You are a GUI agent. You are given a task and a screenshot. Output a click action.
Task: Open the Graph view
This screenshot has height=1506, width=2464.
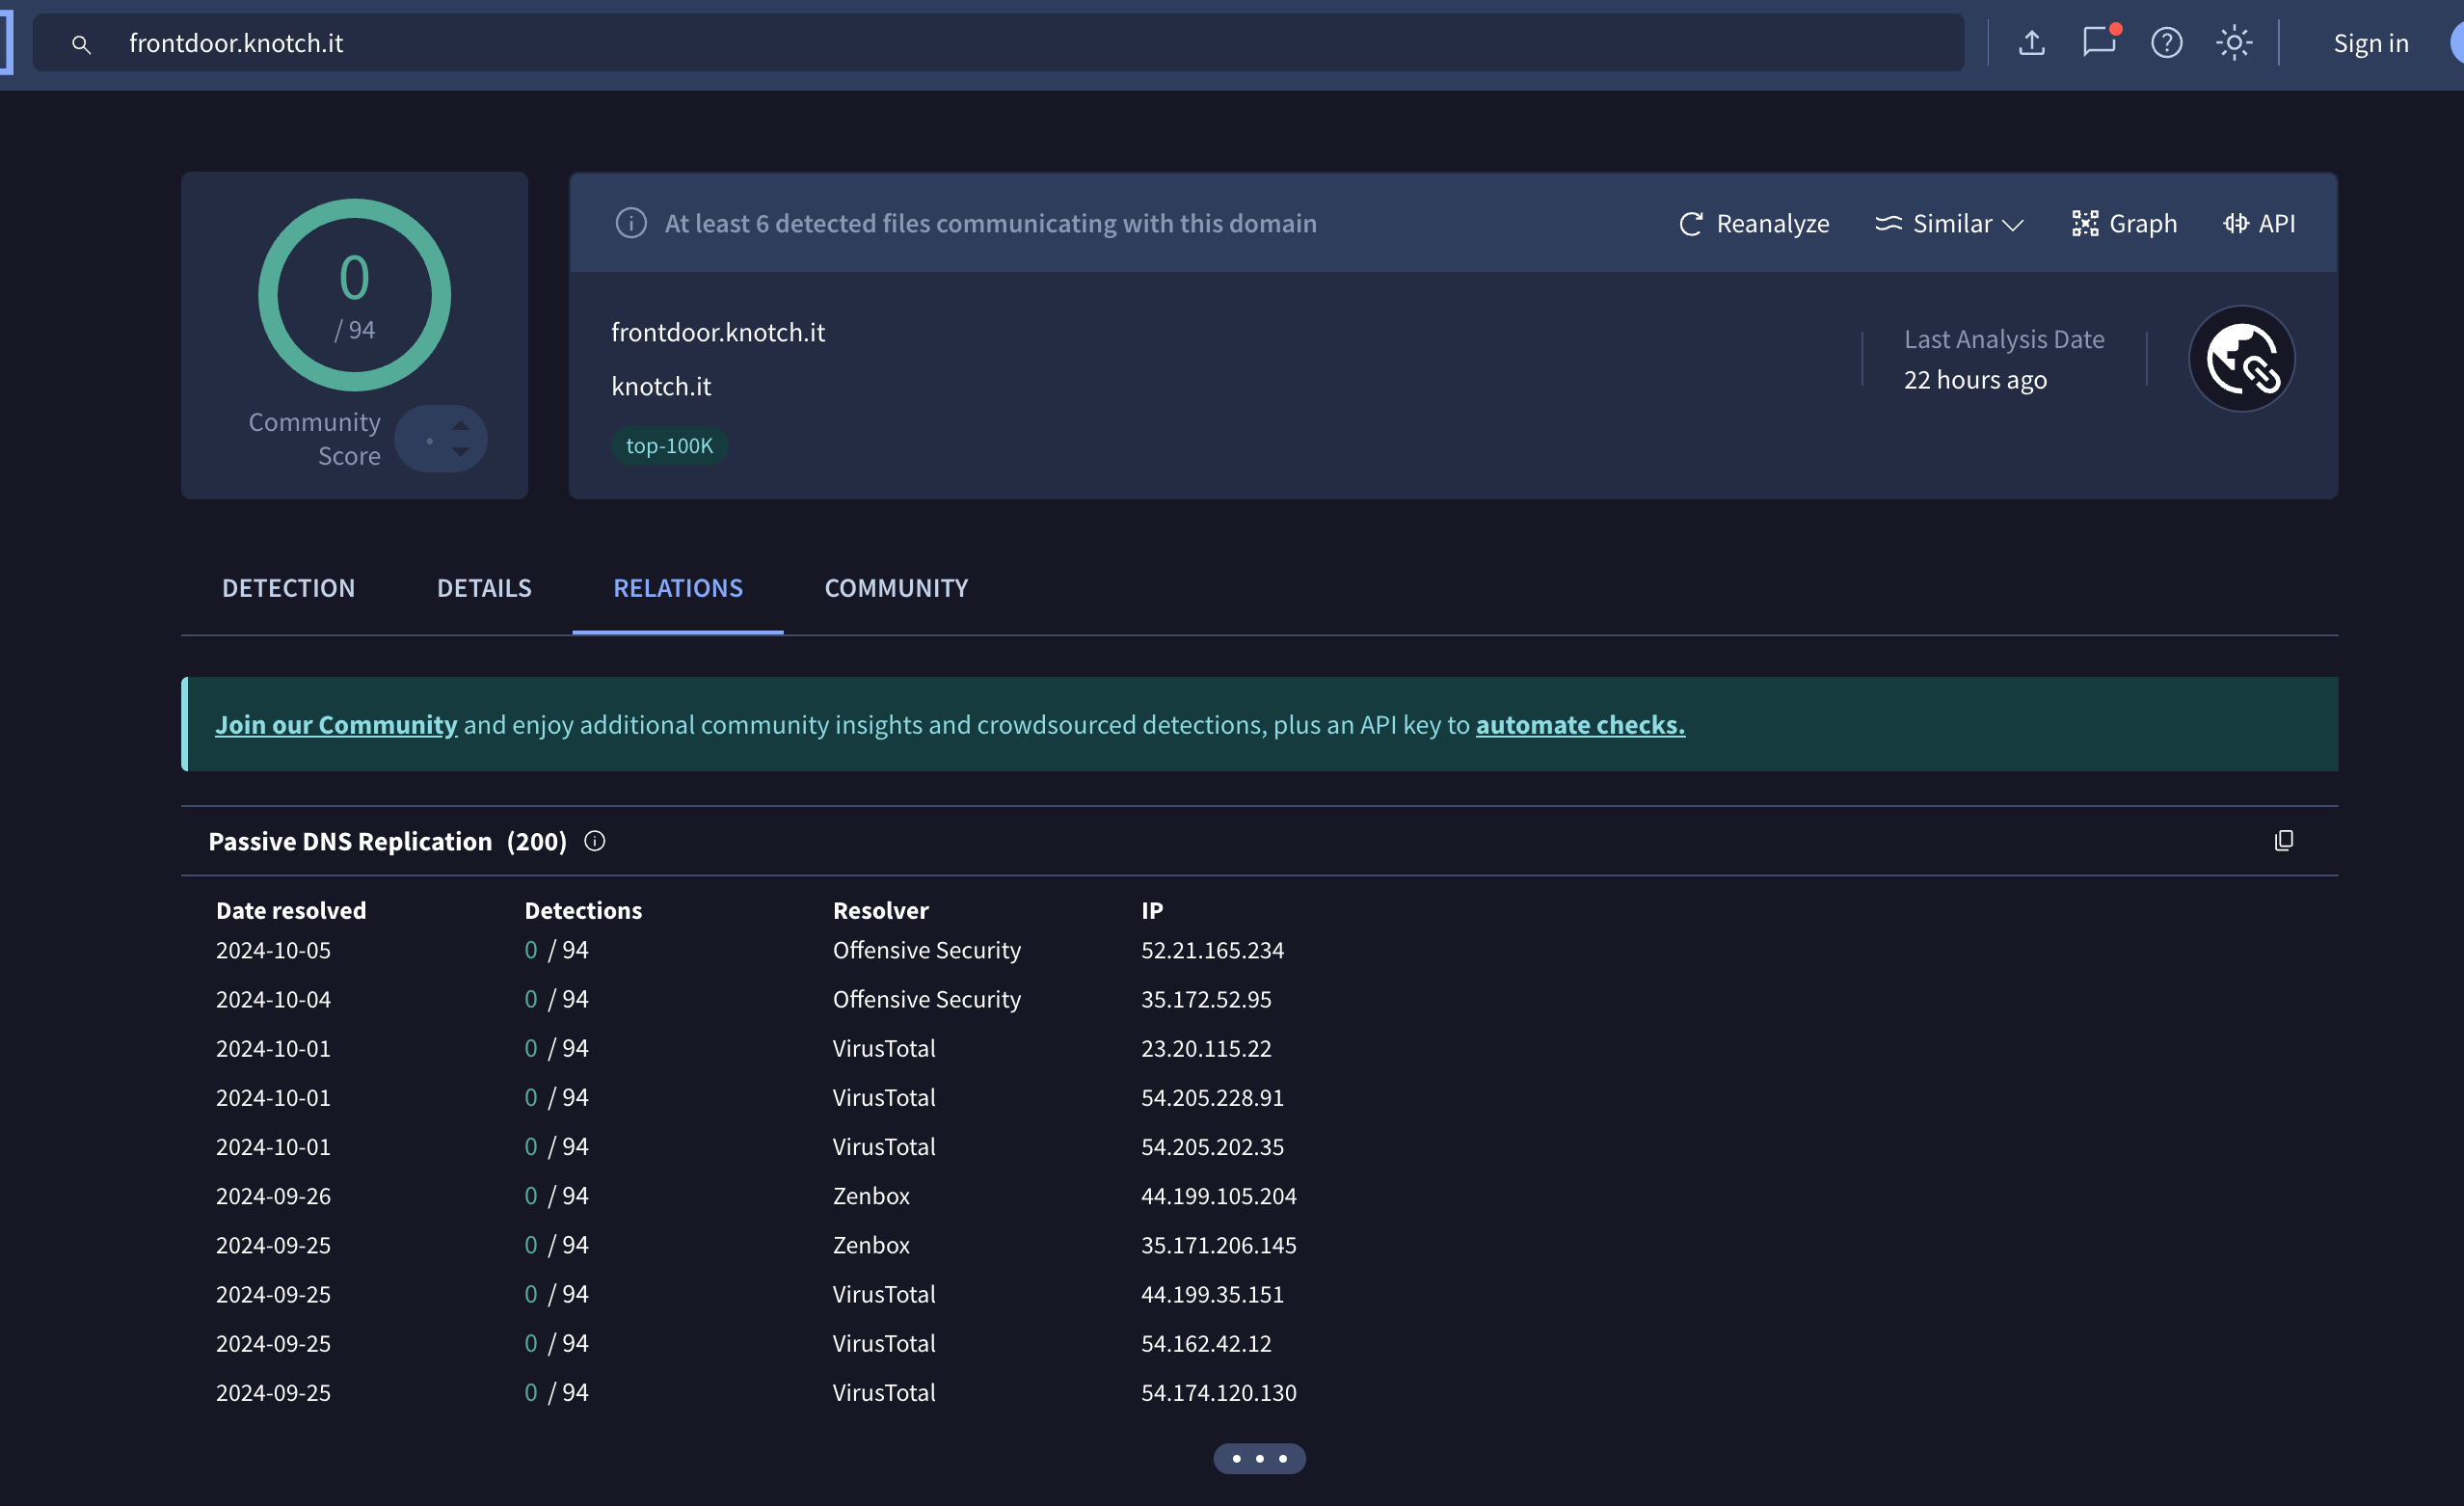point(2124,224)
